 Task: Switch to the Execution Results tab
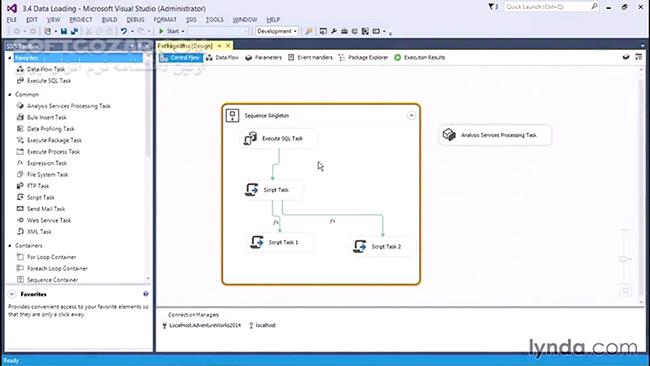tap(420, 57)
